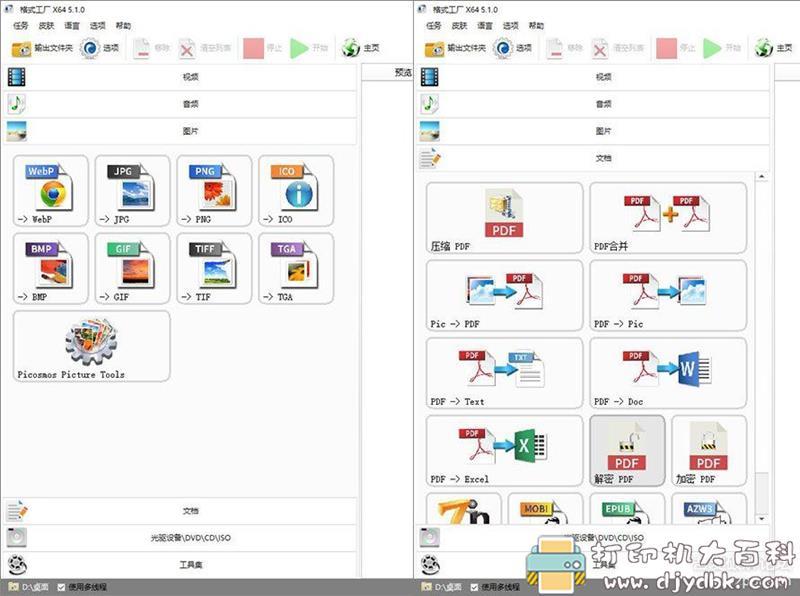Viewport: 800px width, 596px height.
Task: Open the PDF -> Pic tile
Action: [x=668, y=295]
